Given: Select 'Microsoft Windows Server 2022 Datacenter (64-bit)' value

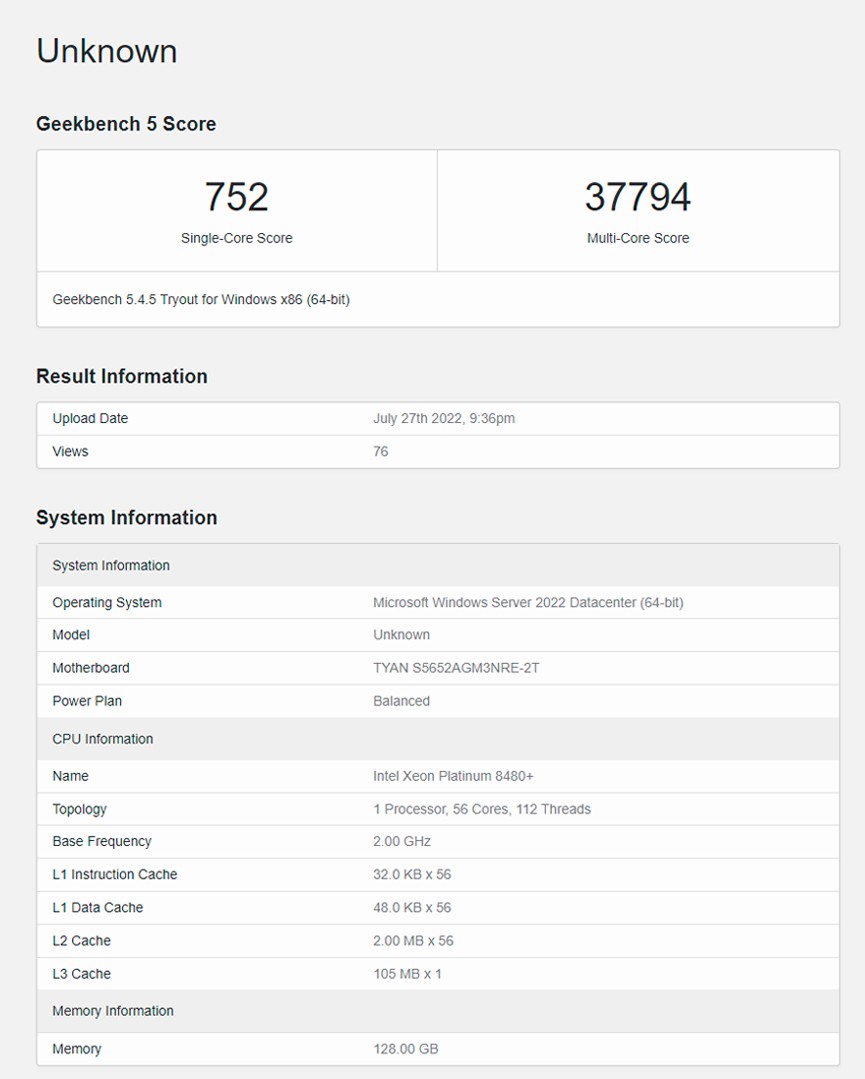Looking at the screenshot, I should click(x=528, y=603).
